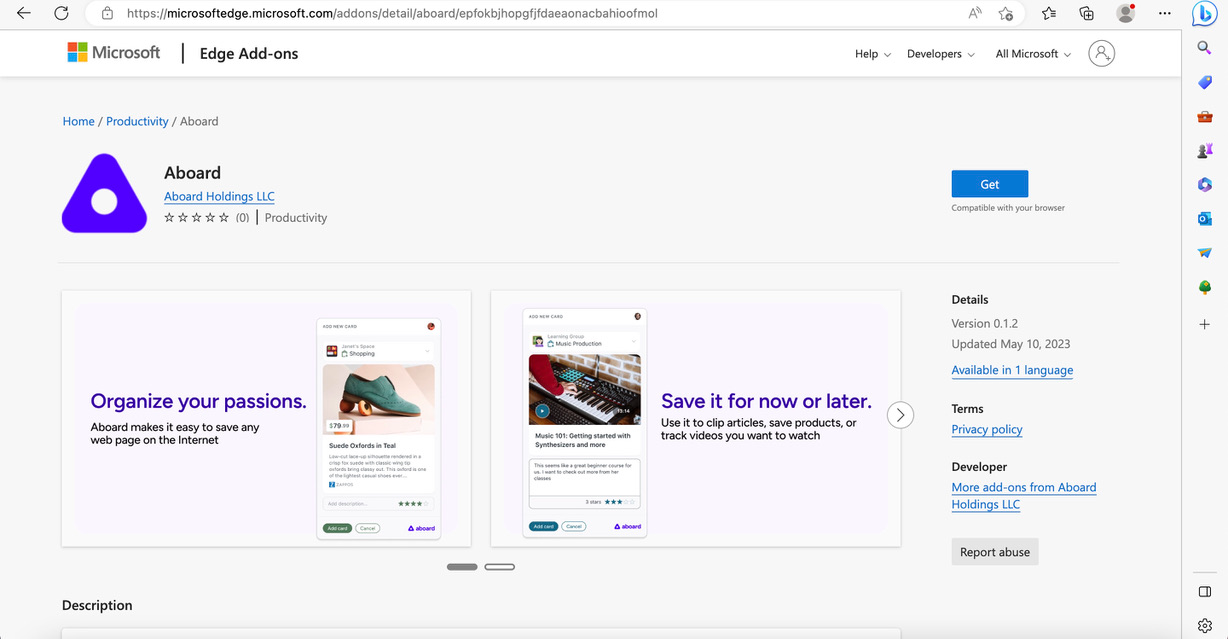Image resolution: width=1228 pixels, height=639 pixels.
Task: Expand the All Microsoft dropdown
Action: (1033, 54)
